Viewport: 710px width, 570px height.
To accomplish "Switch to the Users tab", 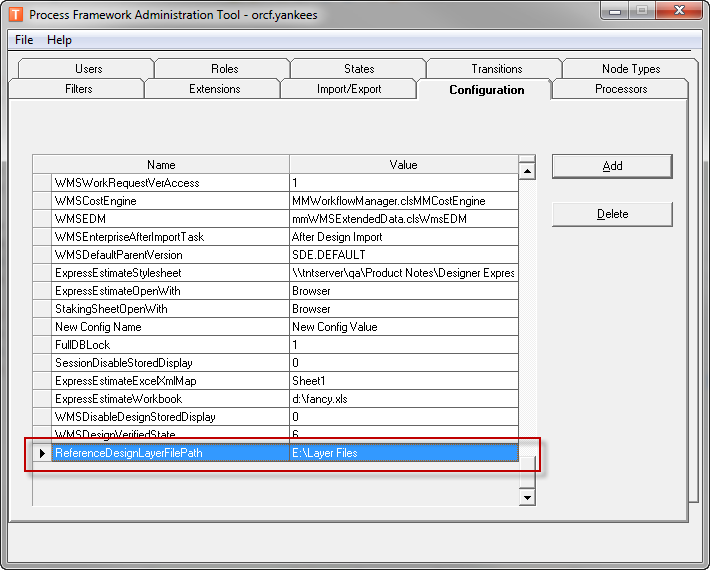I will point(88,69).
